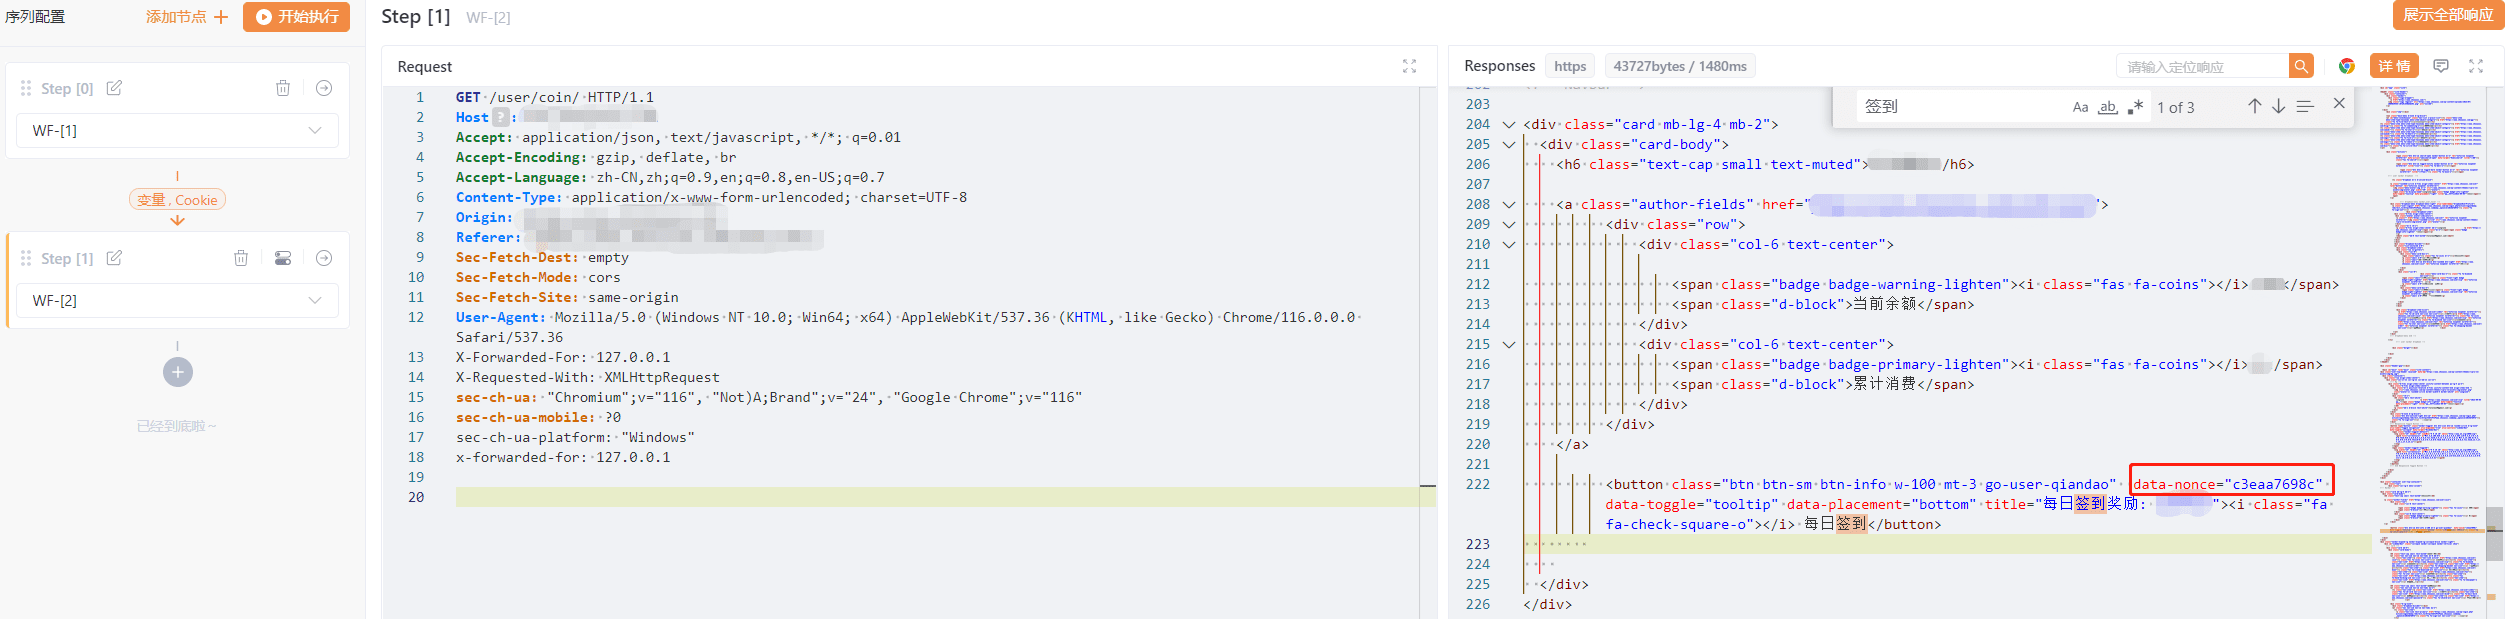Open the response in Chrome browser

click(2347, 66)
